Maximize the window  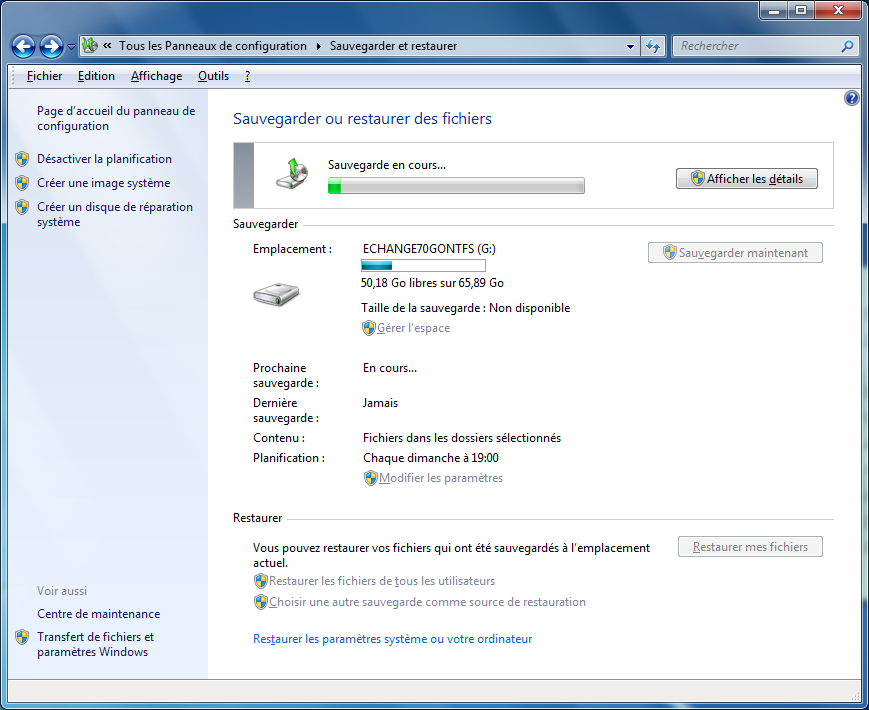801,10
